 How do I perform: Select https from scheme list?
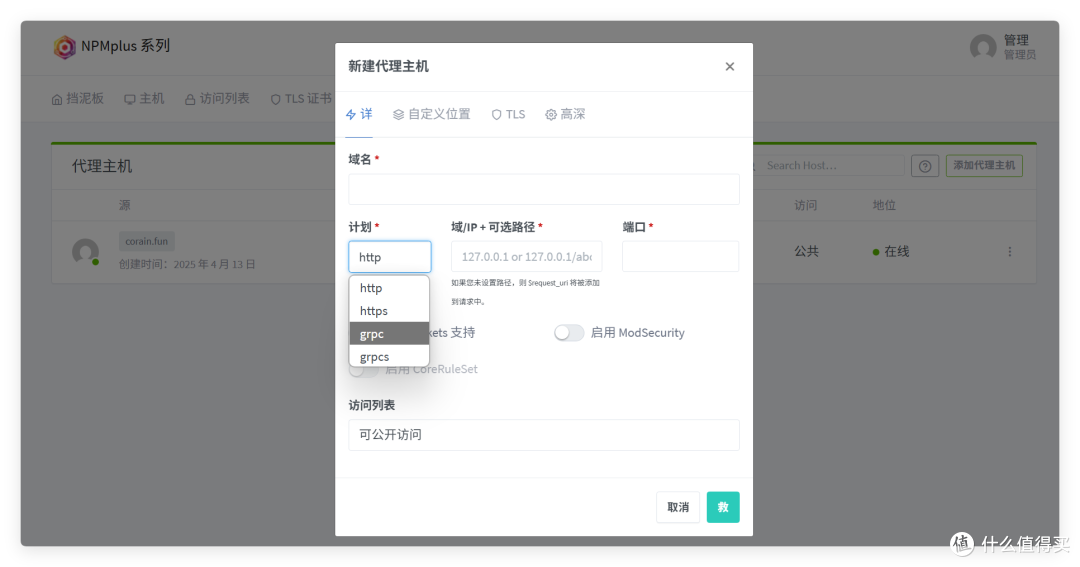pos(389,311)
